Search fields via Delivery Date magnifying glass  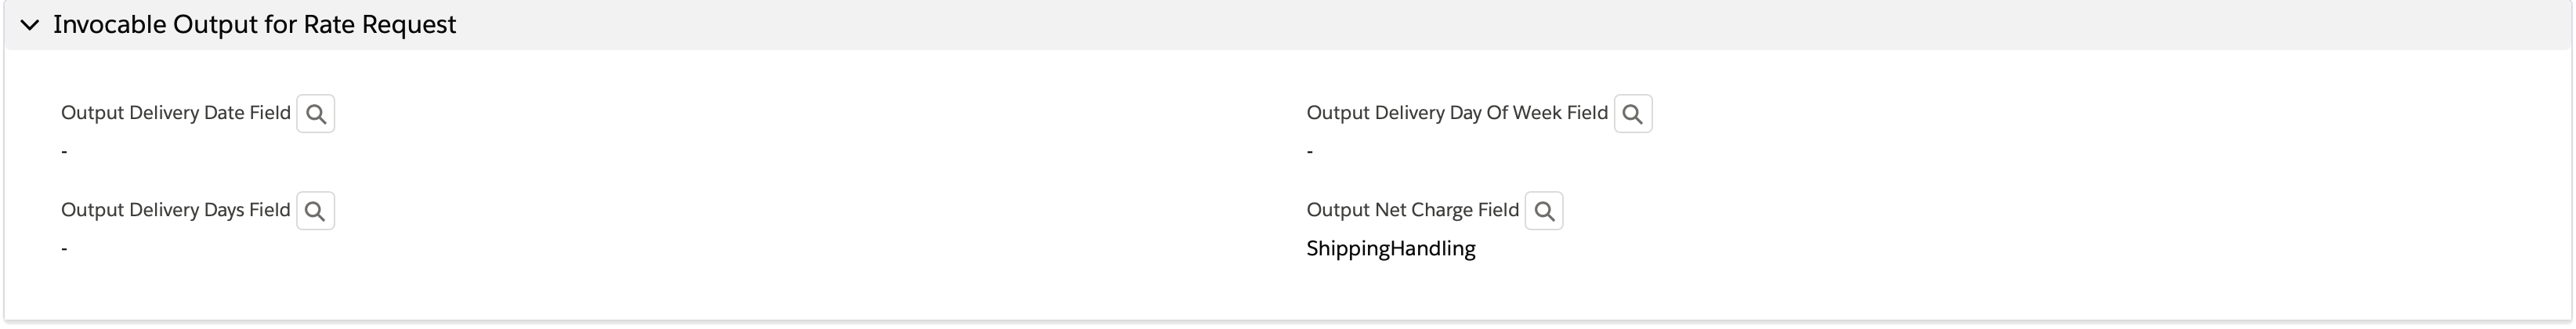click(315, 114)
